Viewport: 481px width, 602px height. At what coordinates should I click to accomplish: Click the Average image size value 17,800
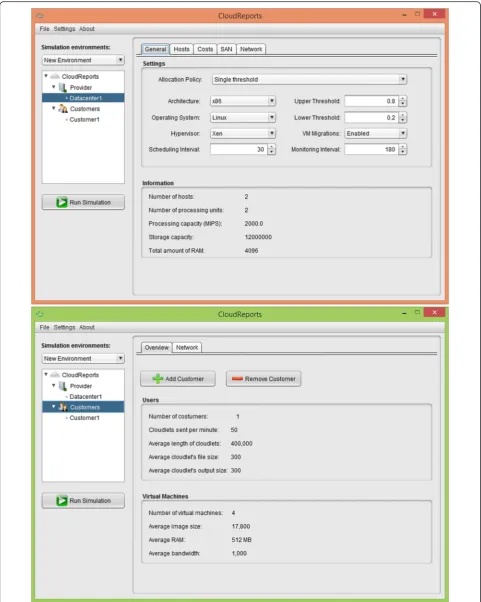(241, 526)
